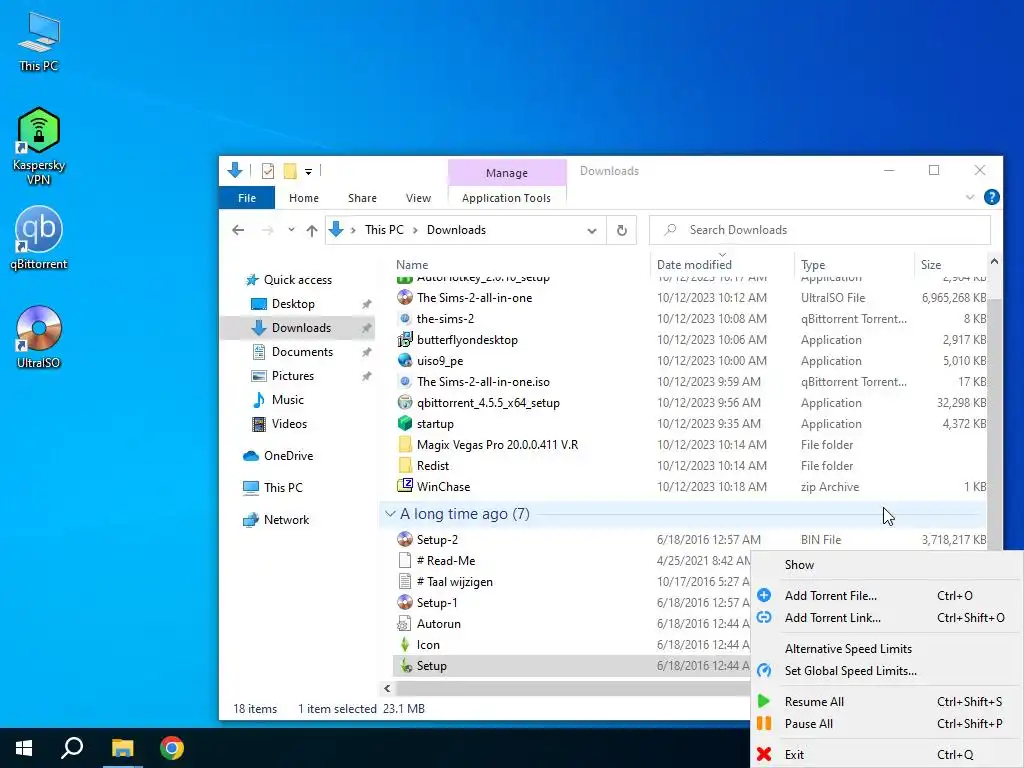The height and width of the screenshot is (768, 1024).
Task: Click Downloads in the address breadcrumb
Action: tap(456, 230)
